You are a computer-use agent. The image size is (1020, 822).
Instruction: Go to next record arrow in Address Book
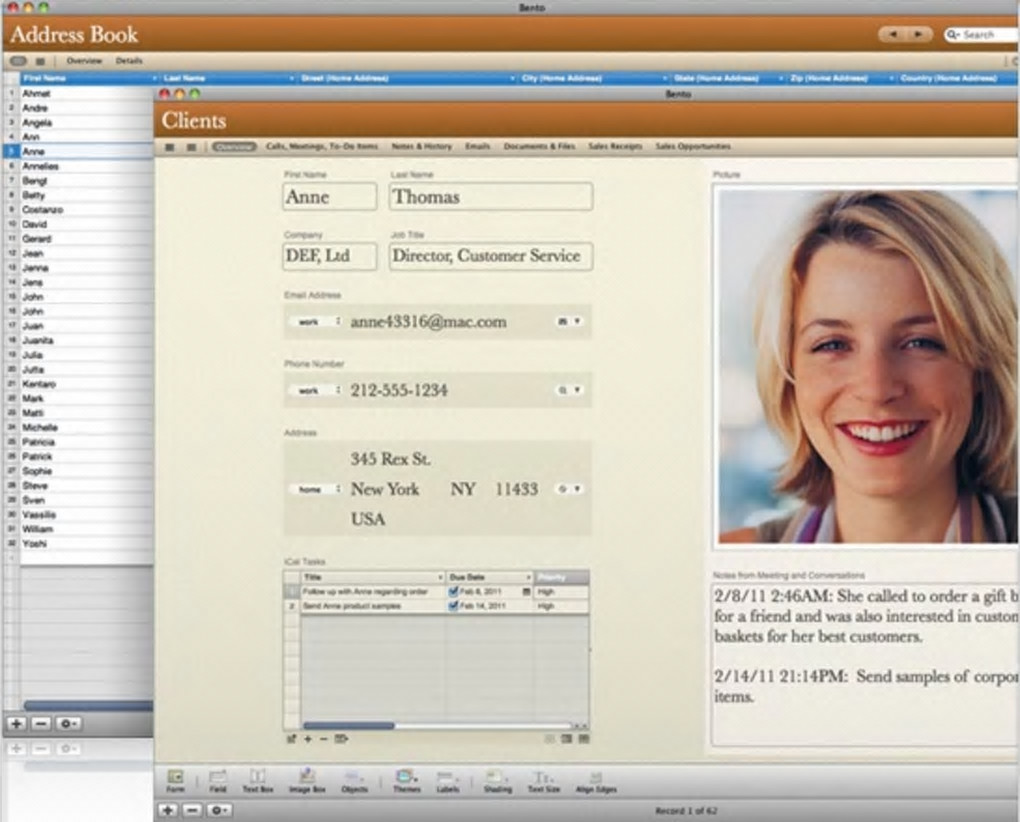(x=919, y=34)
